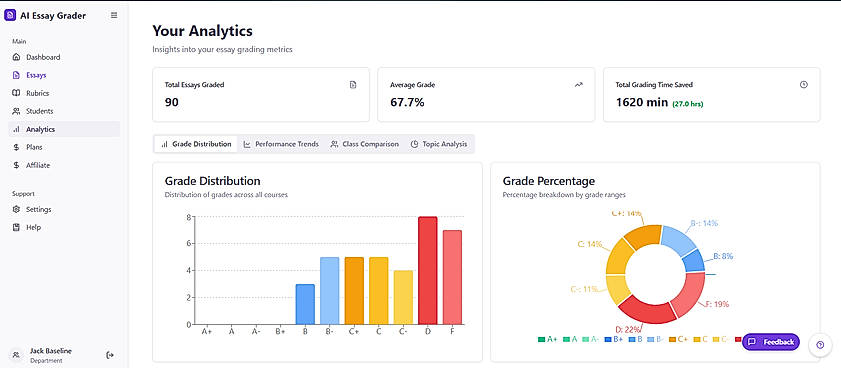Open the Affiliate page in the sidebar
Screen dimensions: 841x368
click(64, 165)
